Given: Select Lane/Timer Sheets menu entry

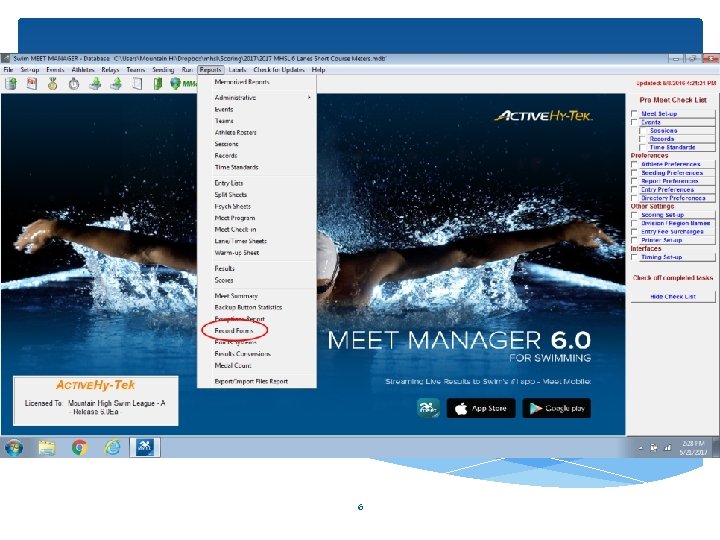Looking at the screenshot, I should click(240, 241).
